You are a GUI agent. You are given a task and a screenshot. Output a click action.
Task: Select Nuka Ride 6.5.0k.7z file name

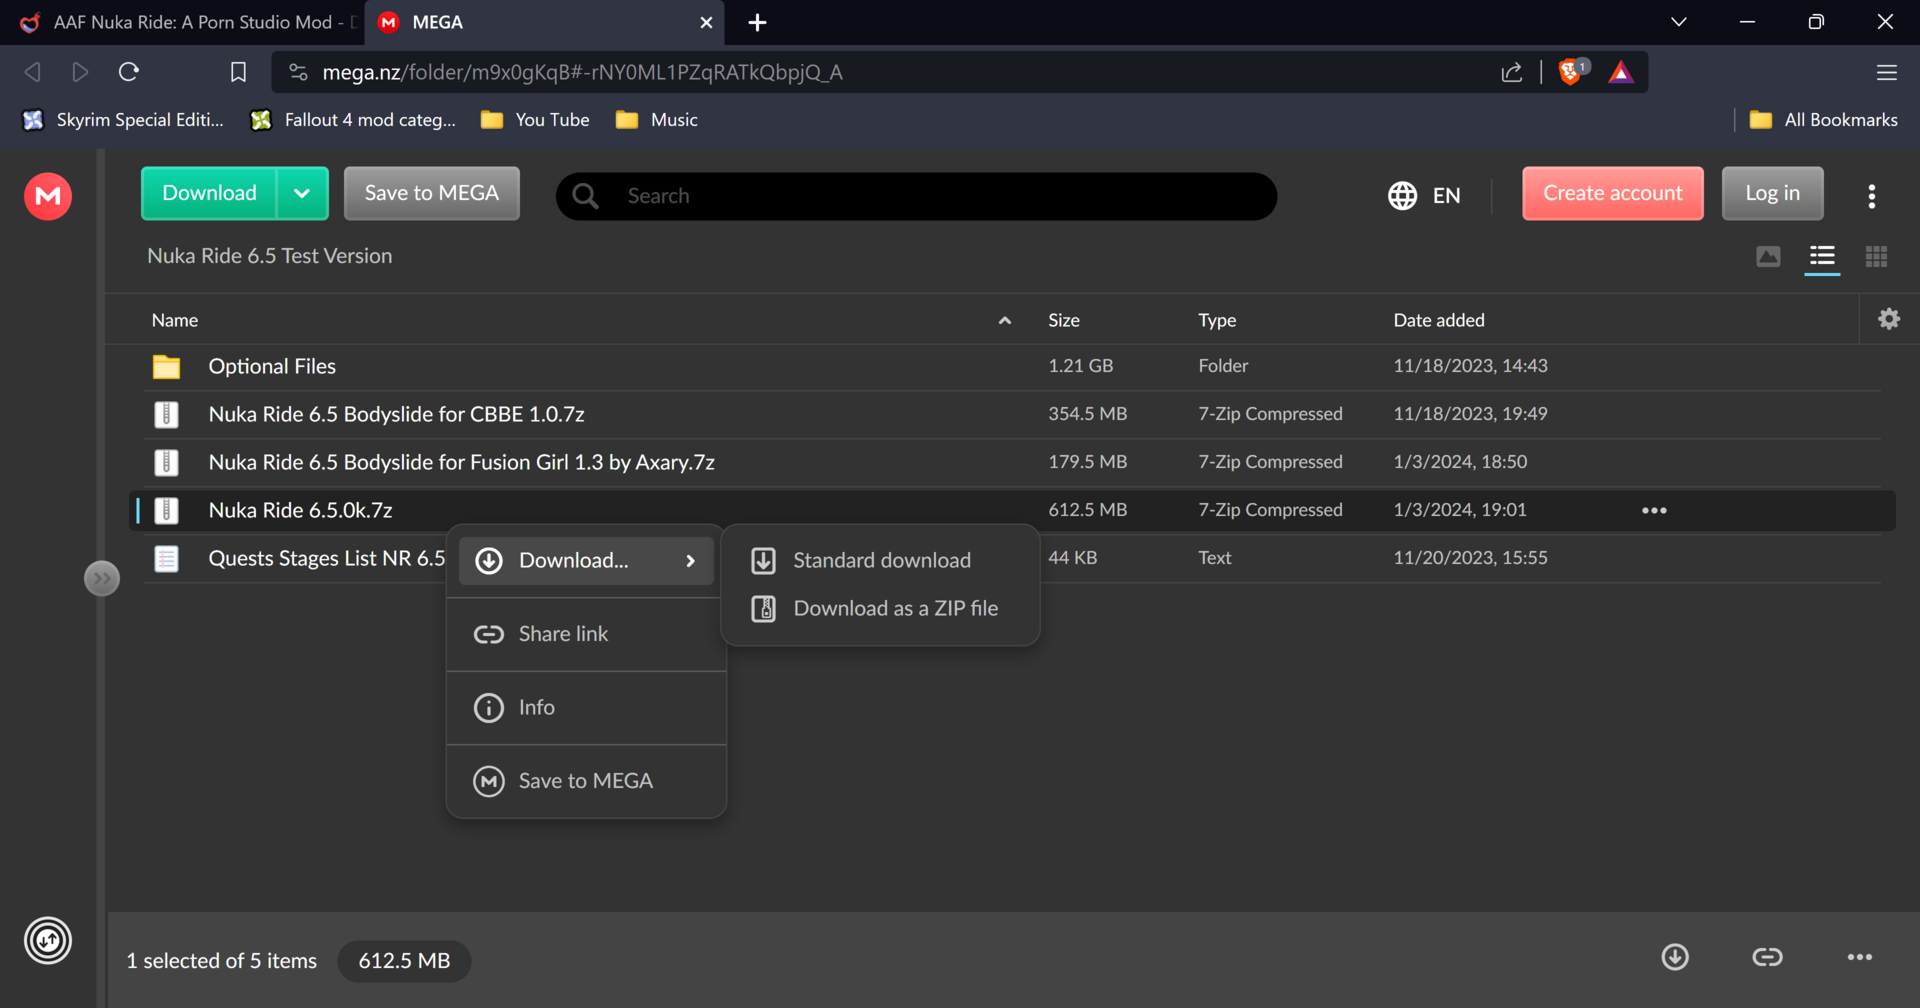(x=300, y=510)
